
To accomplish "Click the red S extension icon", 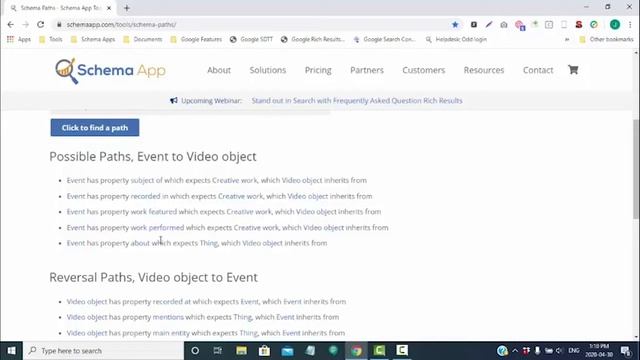I will pos(579,24).
